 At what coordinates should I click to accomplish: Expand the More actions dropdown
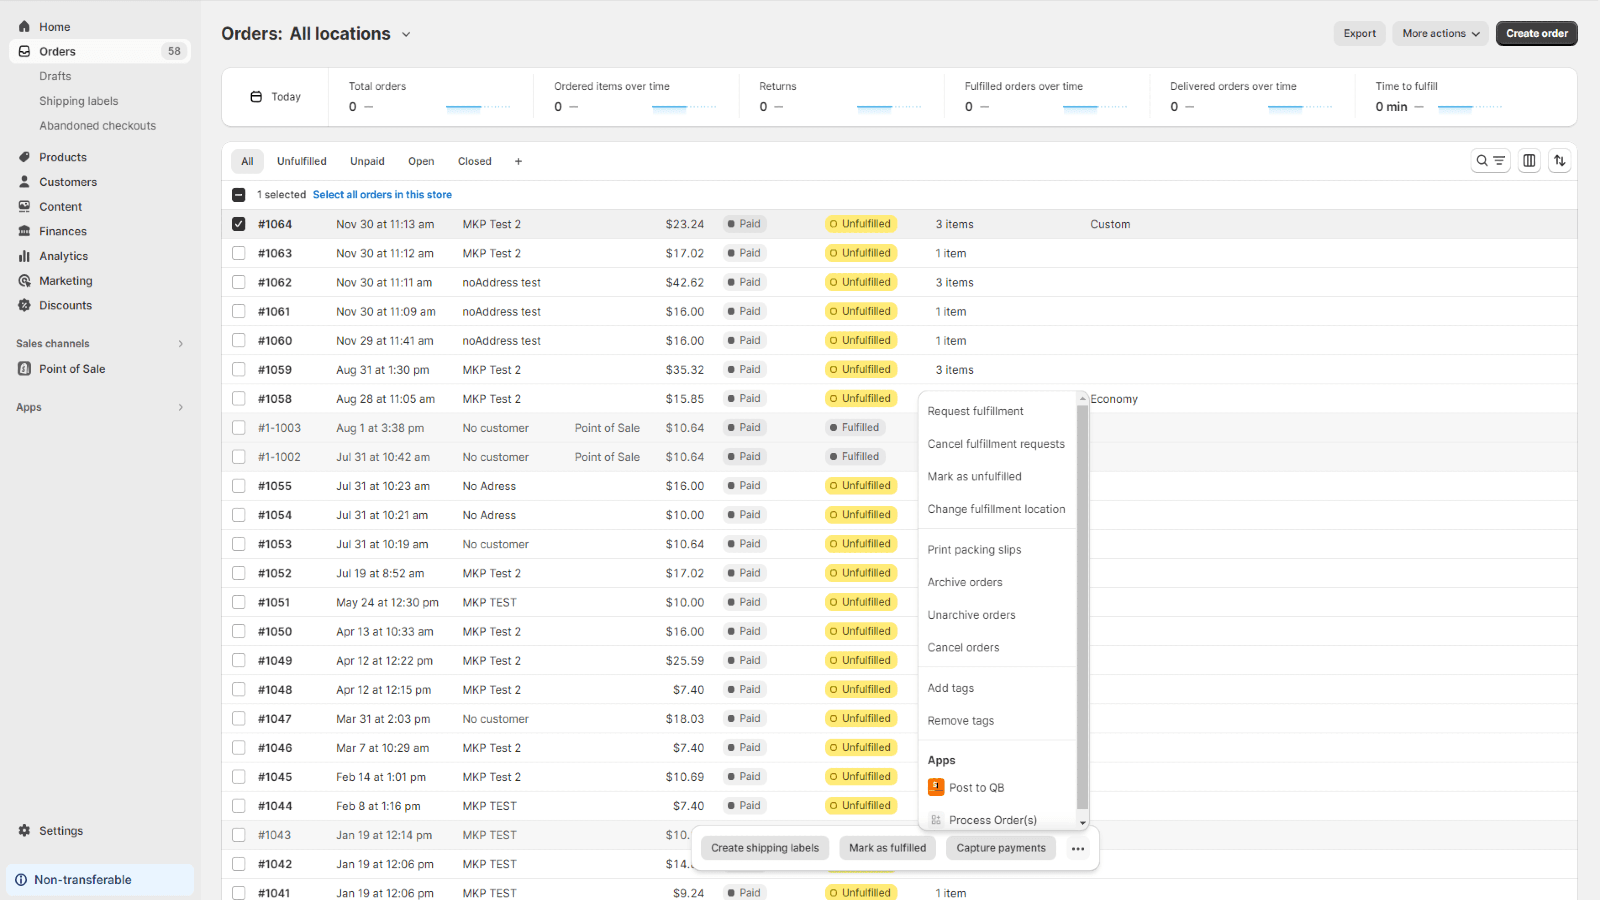point(1439,33)
